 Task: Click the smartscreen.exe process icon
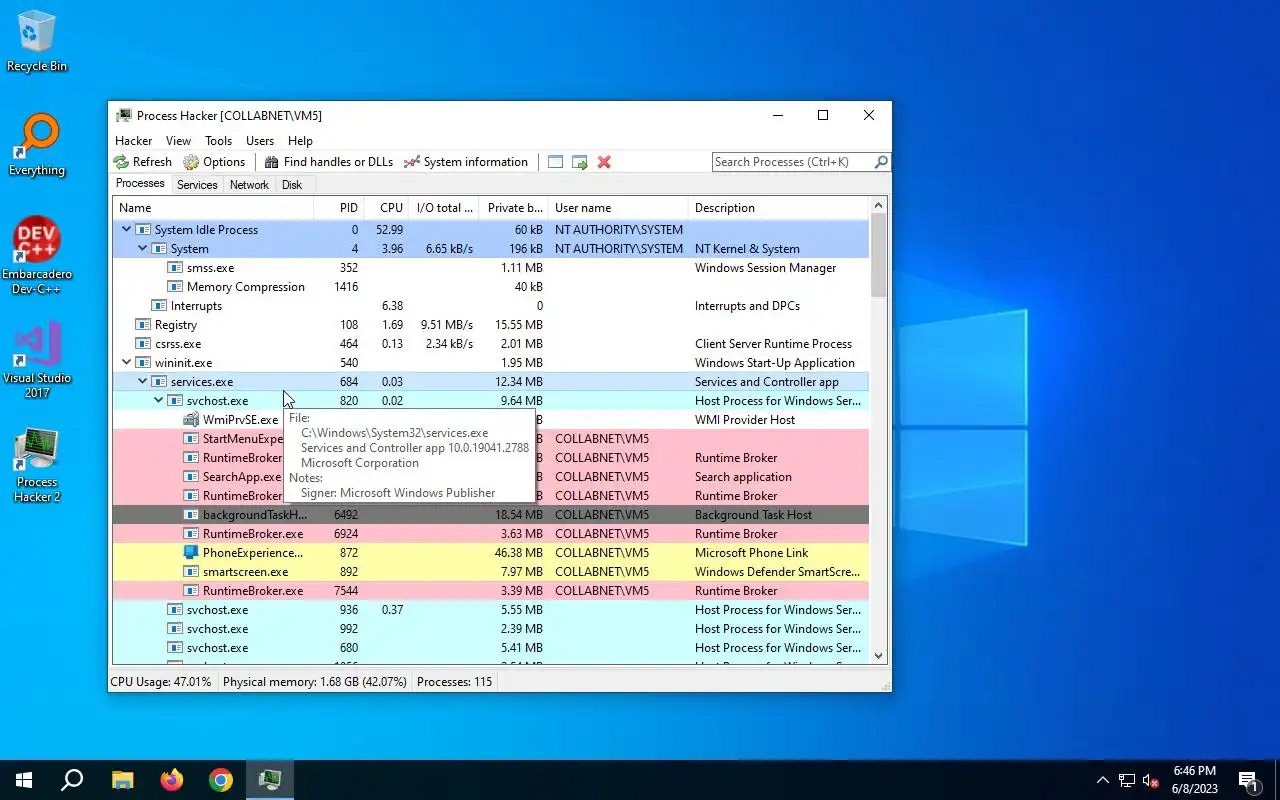tap(191, 572)
